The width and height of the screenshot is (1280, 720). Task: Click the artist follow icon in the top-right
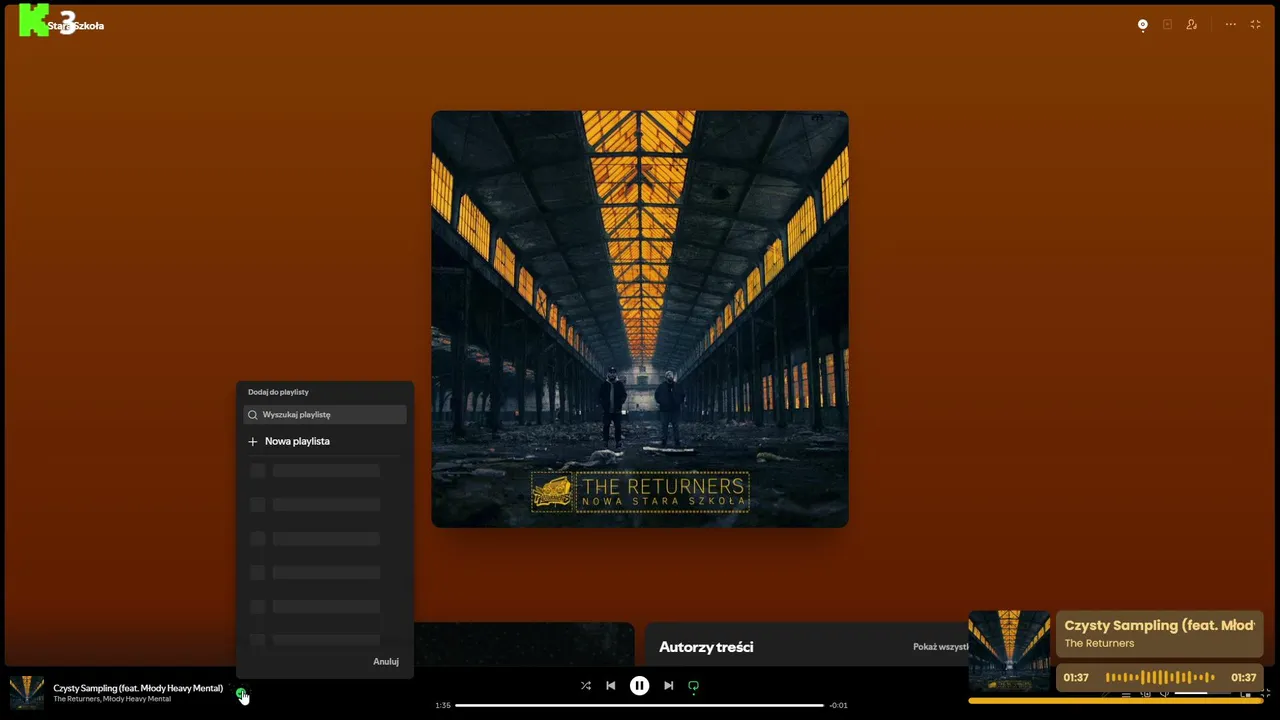click(x=1192, y=25)
